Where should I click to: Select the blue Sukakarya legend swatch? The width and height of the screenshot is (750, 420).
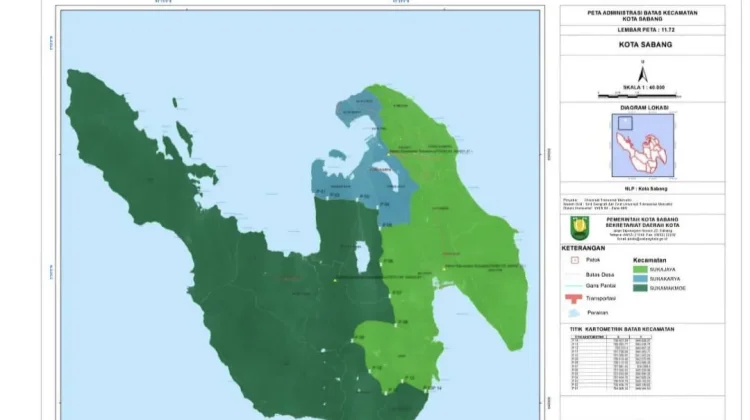(640, 279)
